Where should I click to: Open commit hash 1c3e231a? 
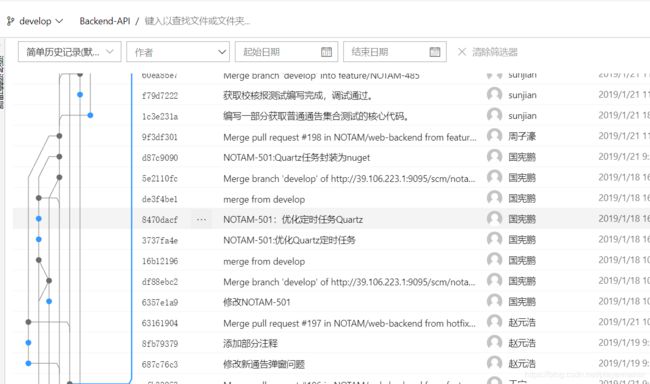pos(160,117)
